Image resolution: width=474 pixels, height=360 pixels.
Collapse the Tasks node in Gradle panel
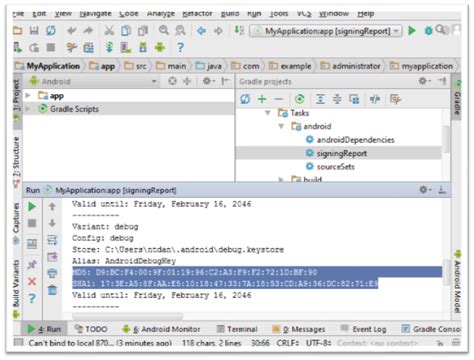[268, 113]
